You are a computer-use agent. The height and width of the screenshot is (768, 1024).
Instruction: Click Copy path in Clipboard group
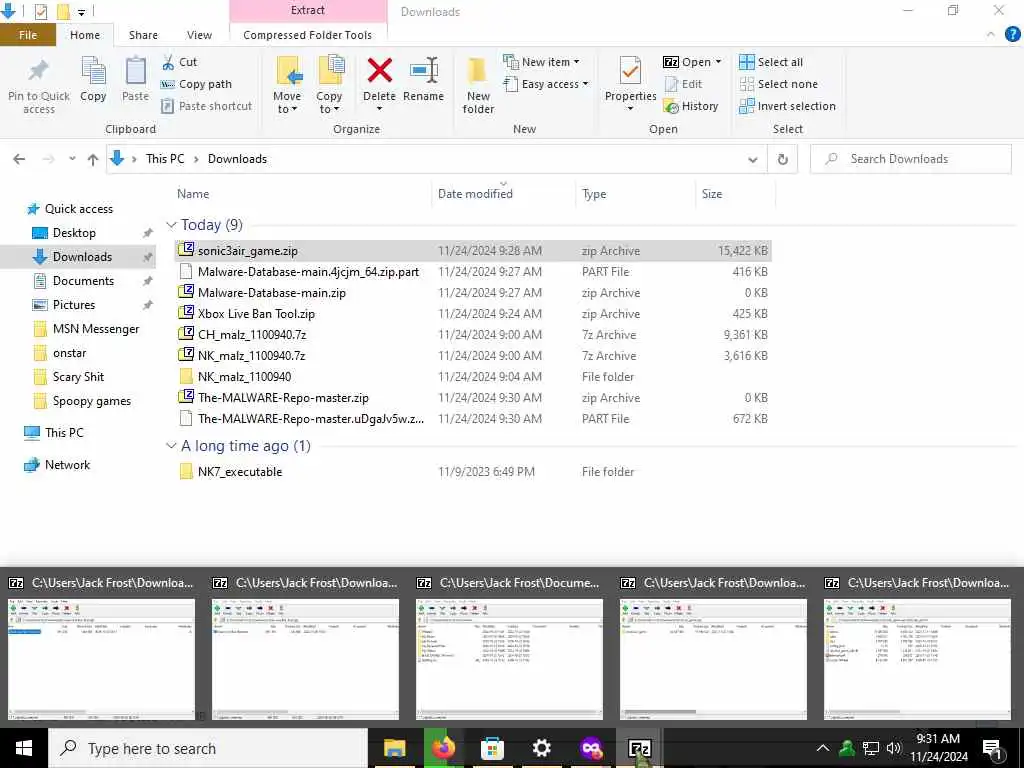197,84
